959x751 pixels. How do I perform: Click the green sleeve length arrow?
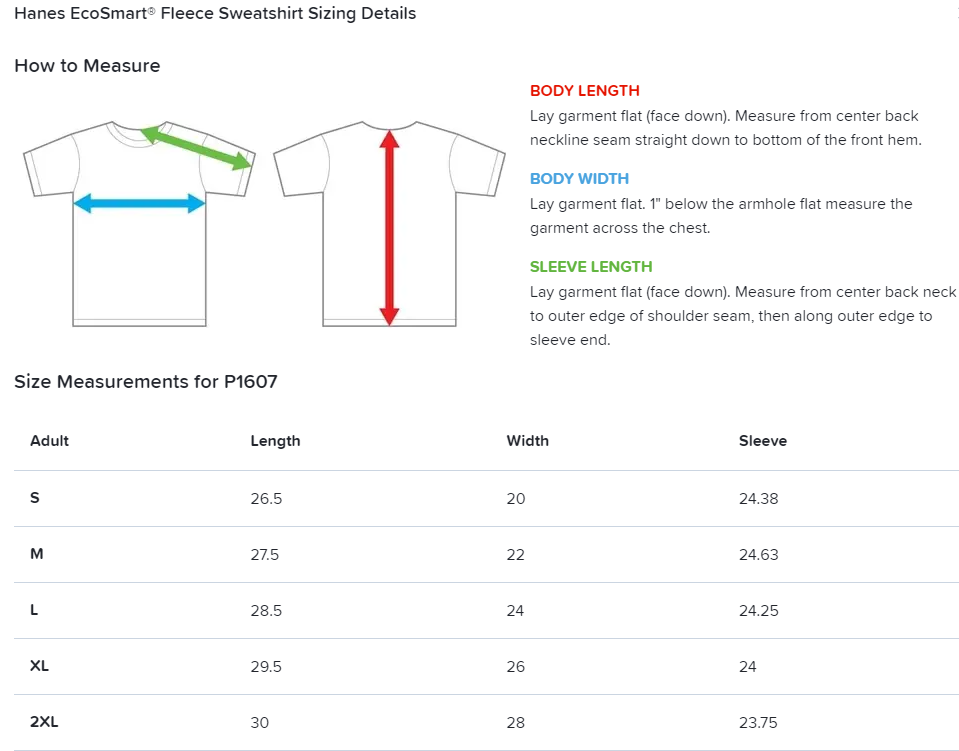coord(196,146)
